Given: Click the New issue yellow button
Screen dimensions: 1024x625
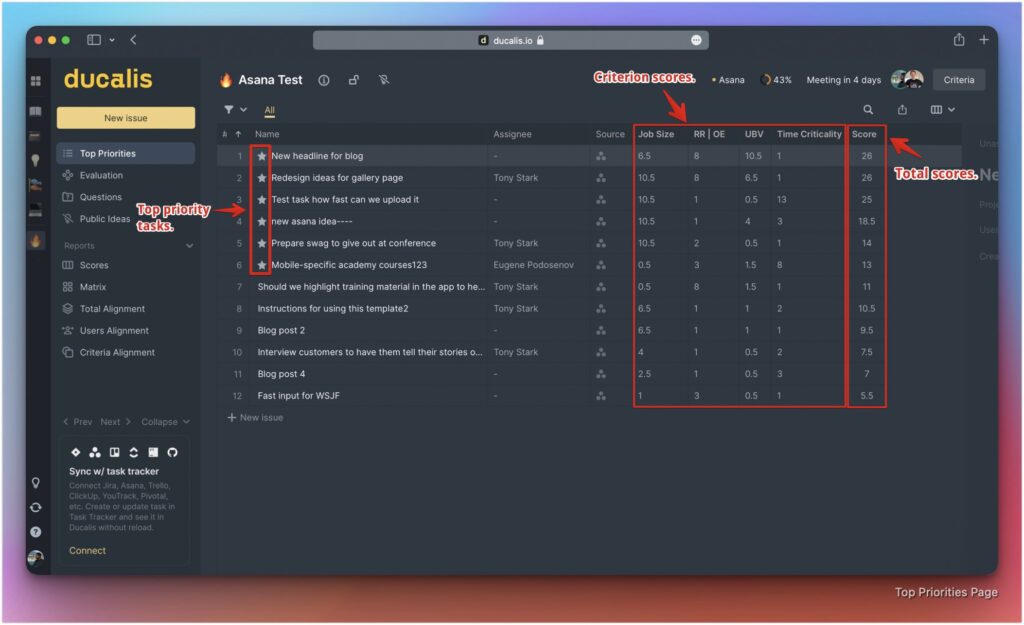Looking at the screenshot, I should point(125,118).
